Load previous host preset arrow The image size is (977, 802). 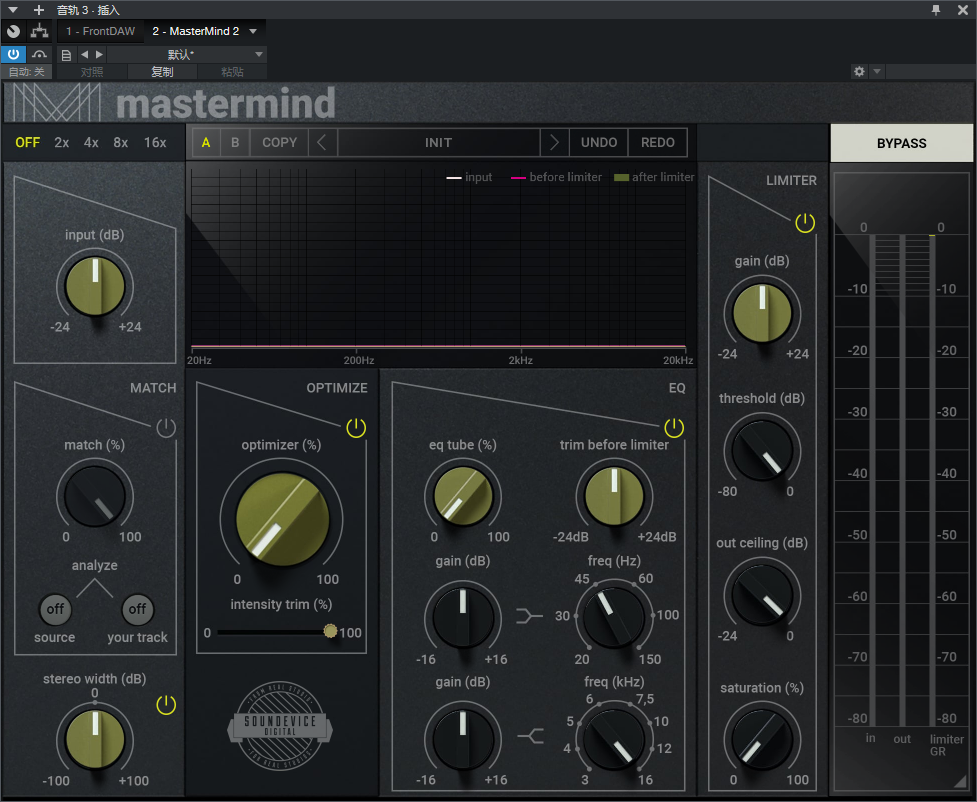[x=85, y=54]
